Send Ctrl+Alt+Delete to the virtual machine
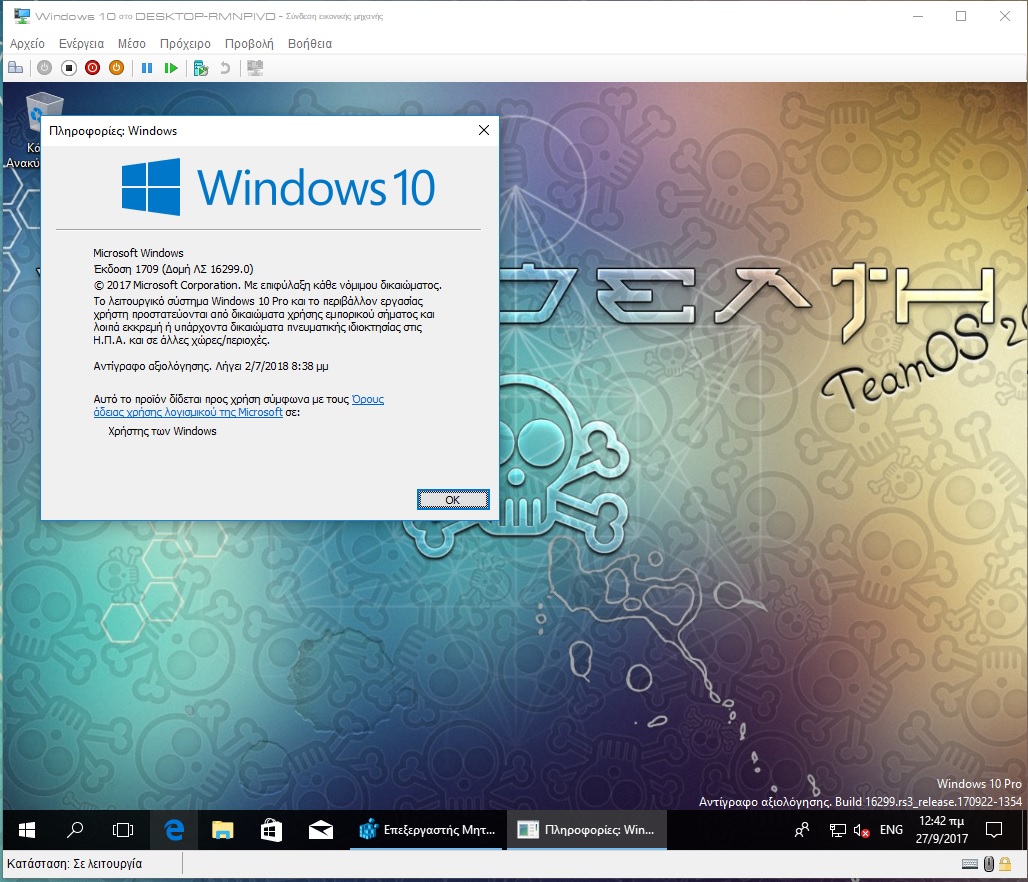The height and width of the screenshot is (882, 1028). 16,68
